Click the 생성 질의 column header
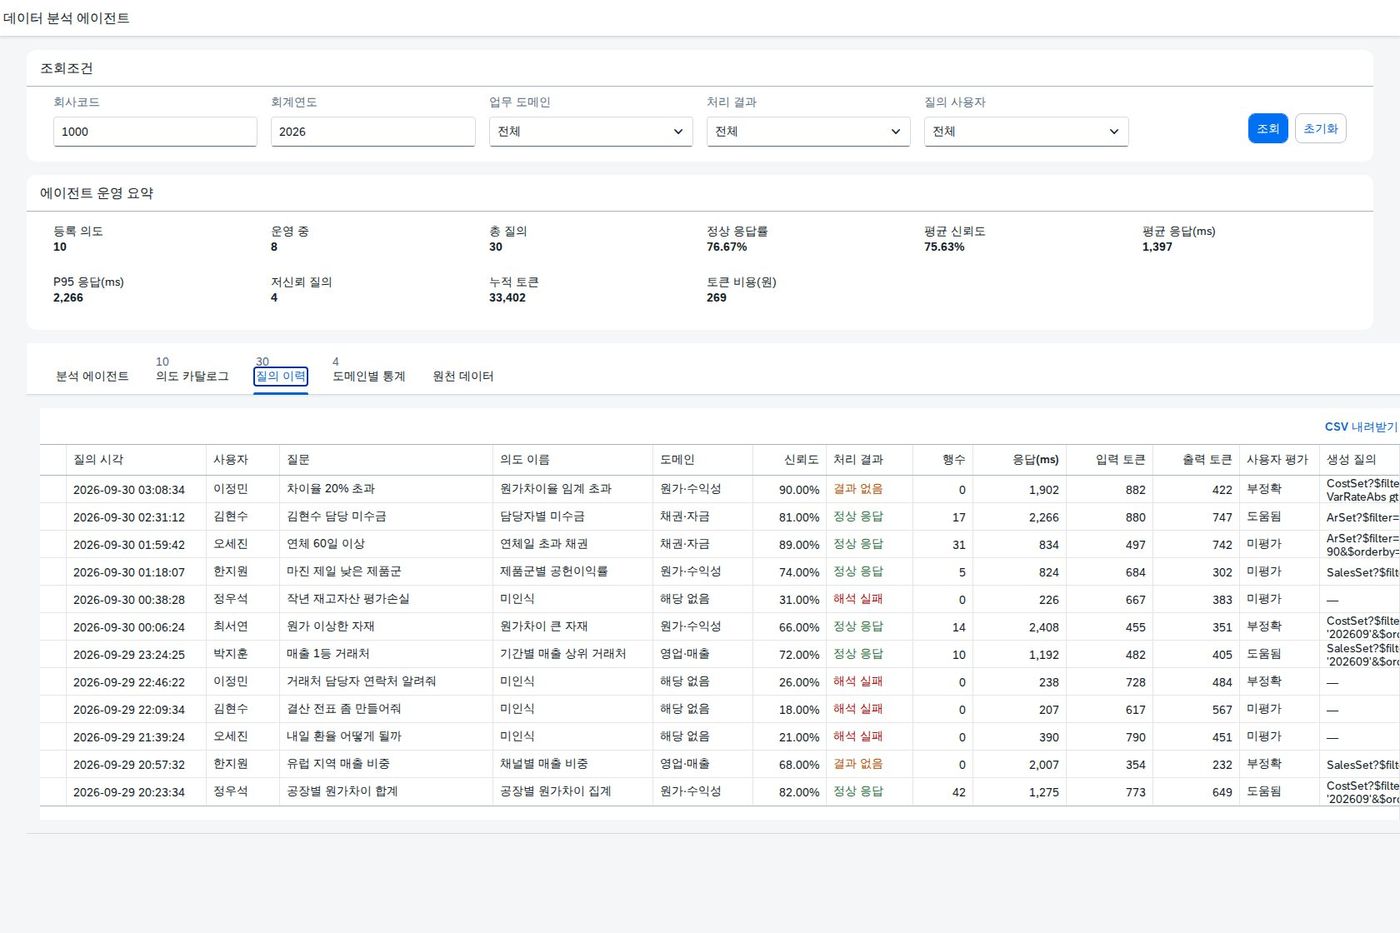 pyautogui.click(x=1359, y=460)
